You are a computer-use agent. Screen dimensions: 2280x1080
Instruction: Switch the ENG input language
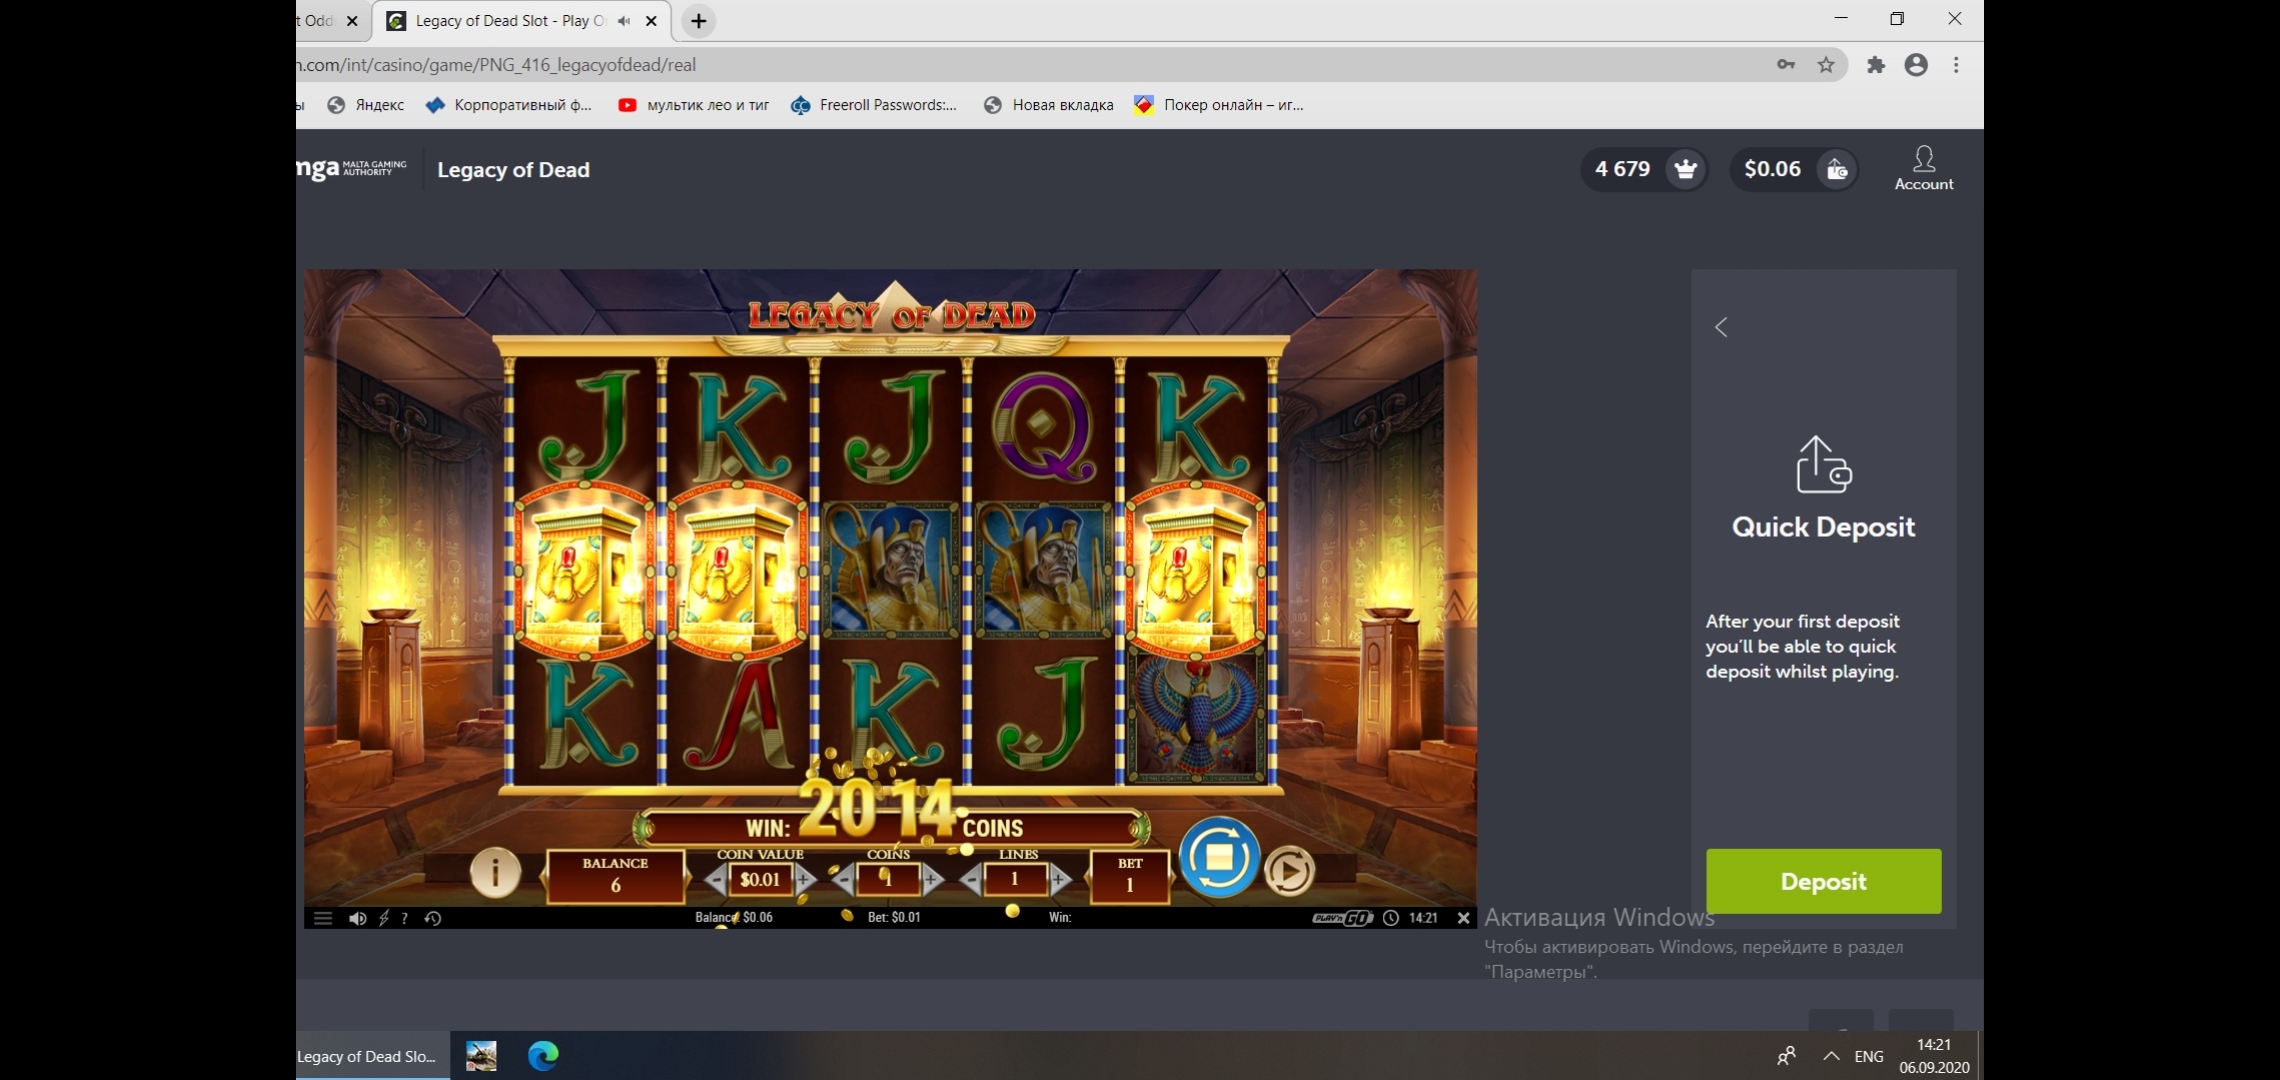pos(1869,1056)
